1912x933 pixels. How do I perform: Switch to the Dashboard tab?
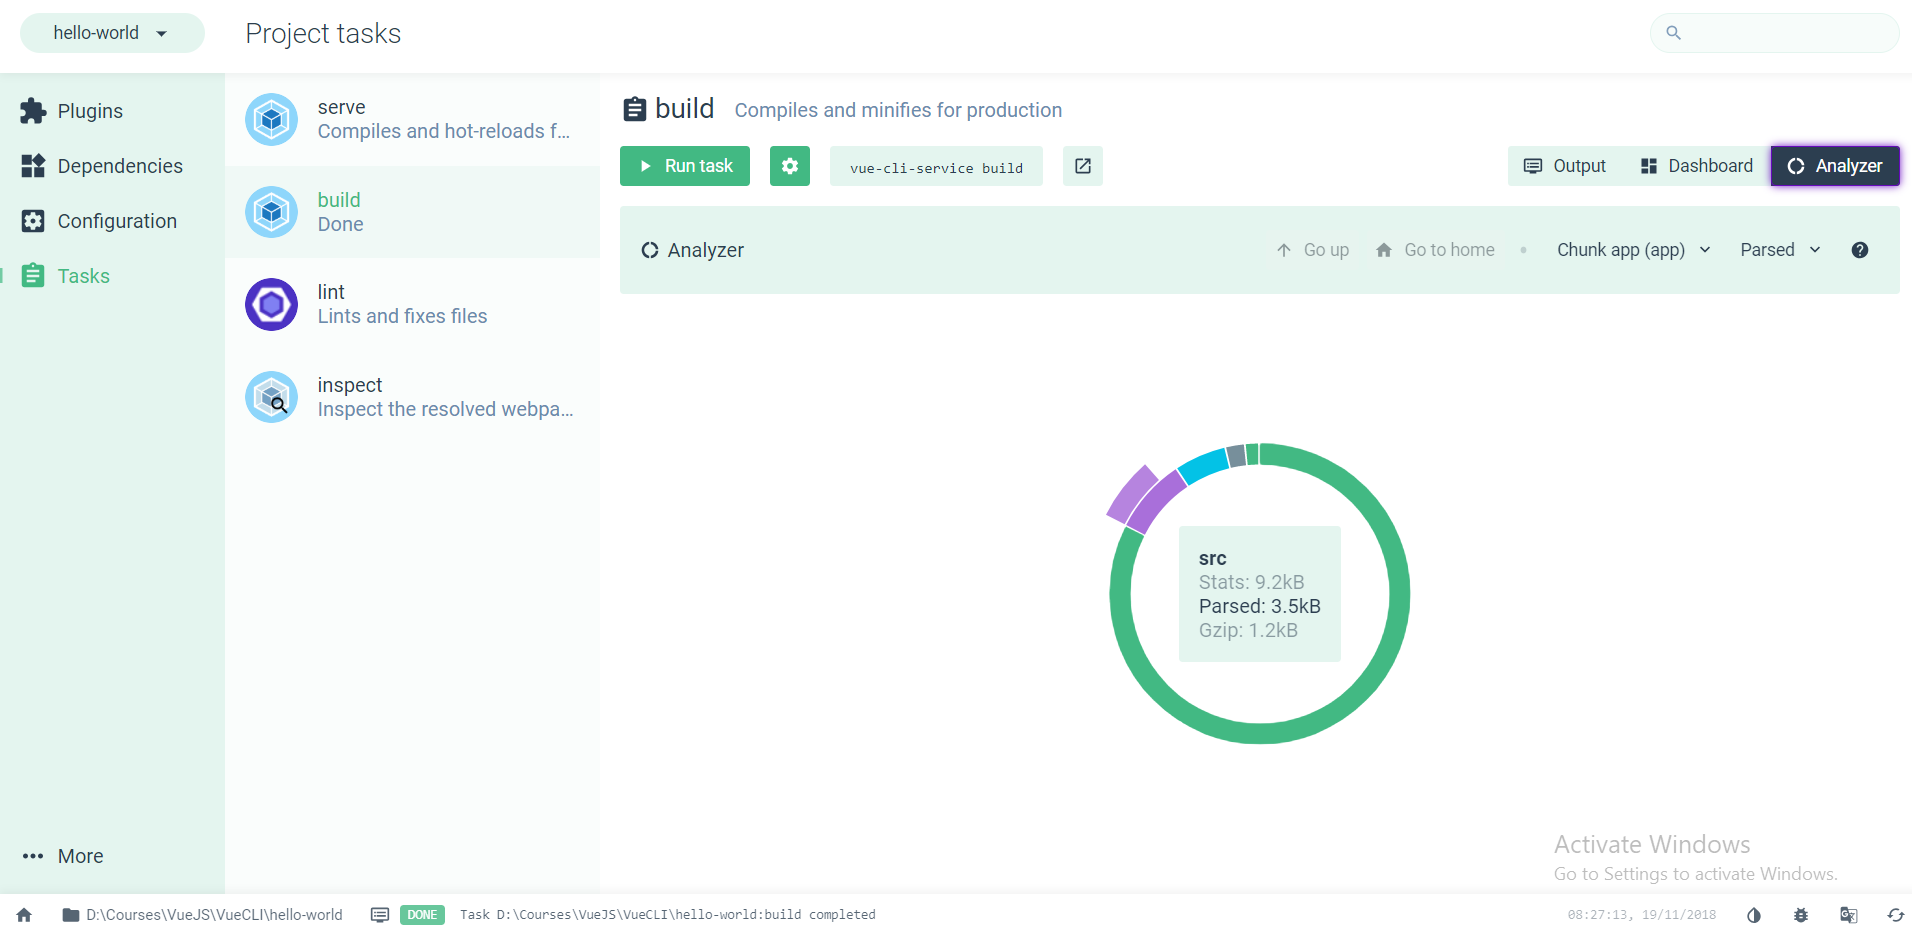coord(1697,166)
